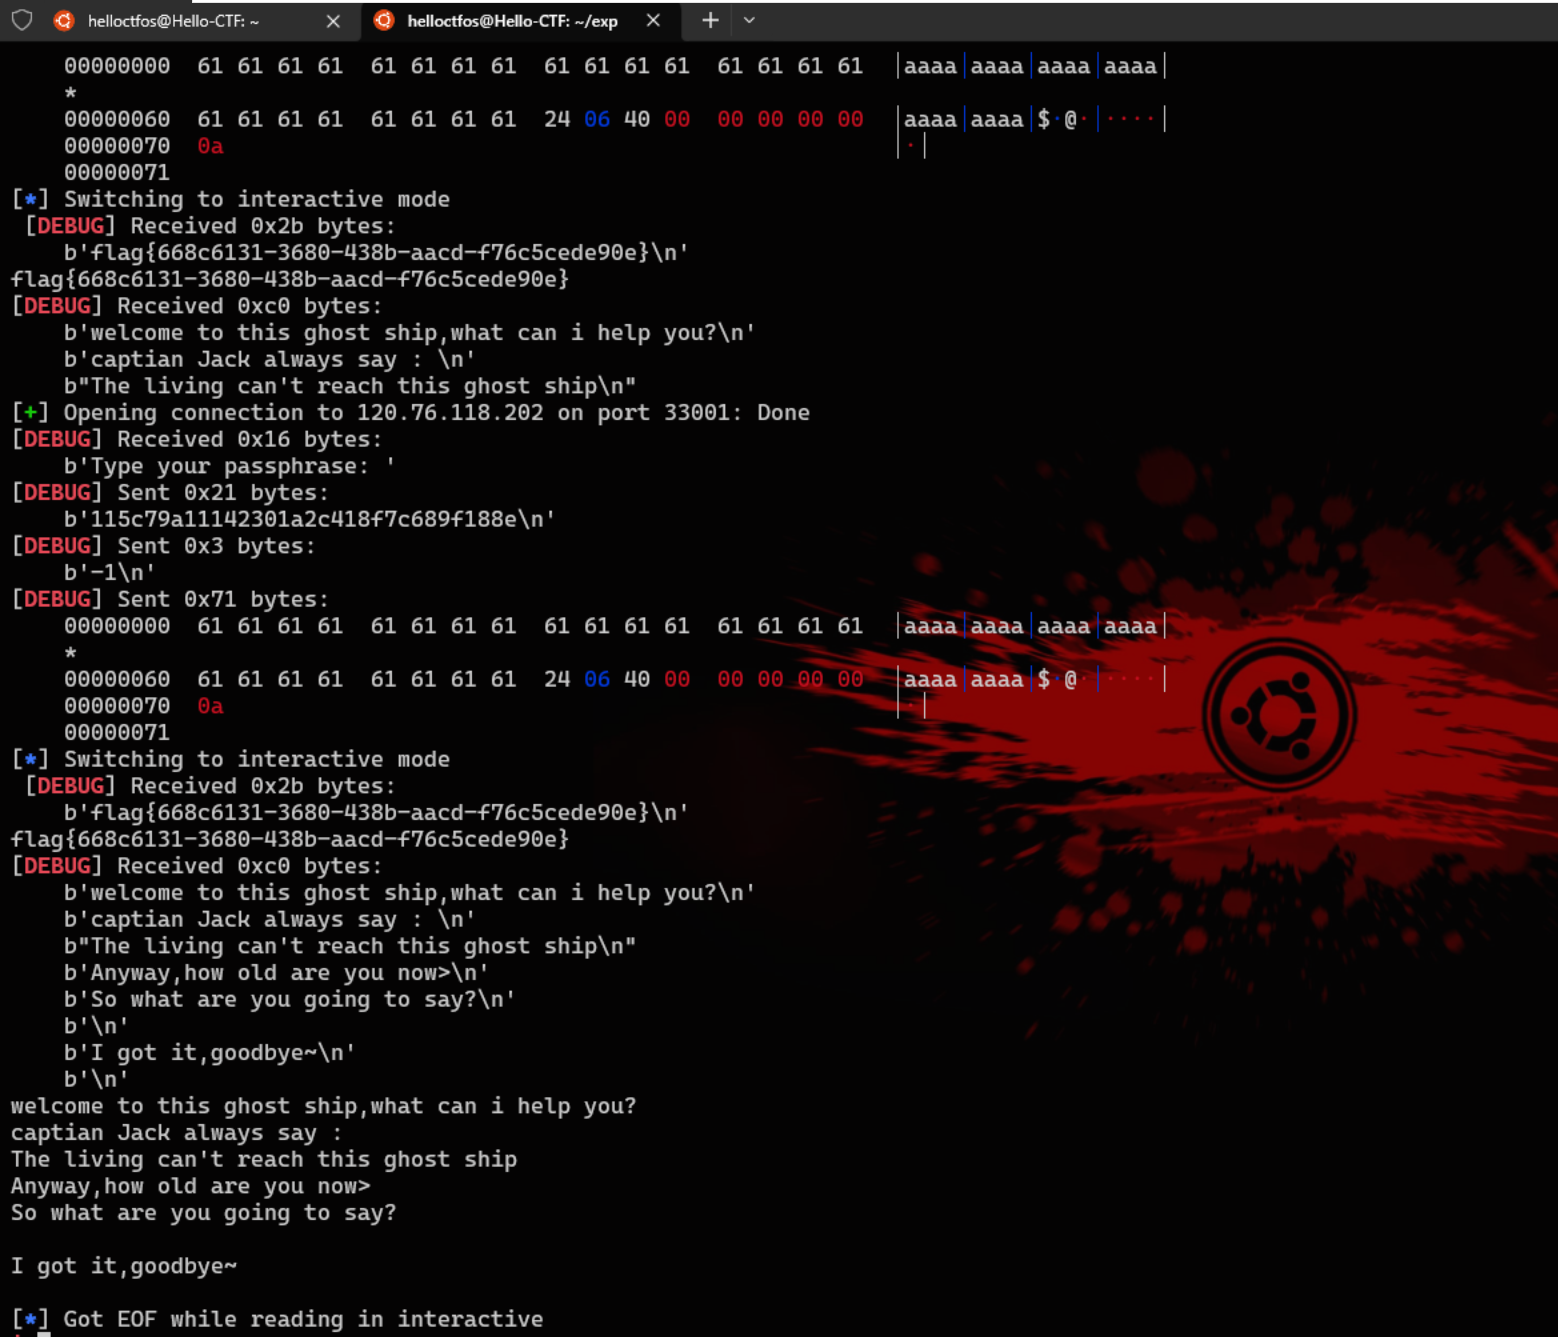Click the Ubuntu icon on the ~/exp tab
Image resolution: width=1558 pixels, height=1337 pixels.
[383, 20]
